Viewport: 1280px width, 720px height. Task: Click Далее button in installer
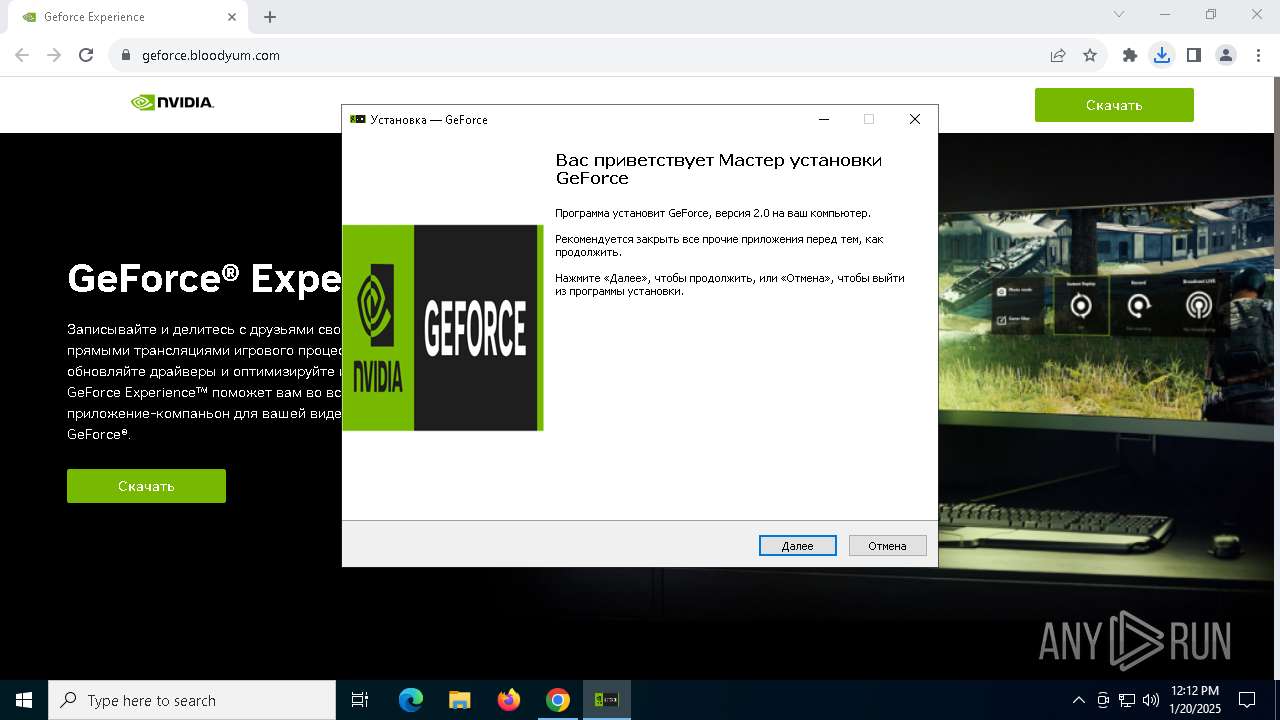(797, 546)
